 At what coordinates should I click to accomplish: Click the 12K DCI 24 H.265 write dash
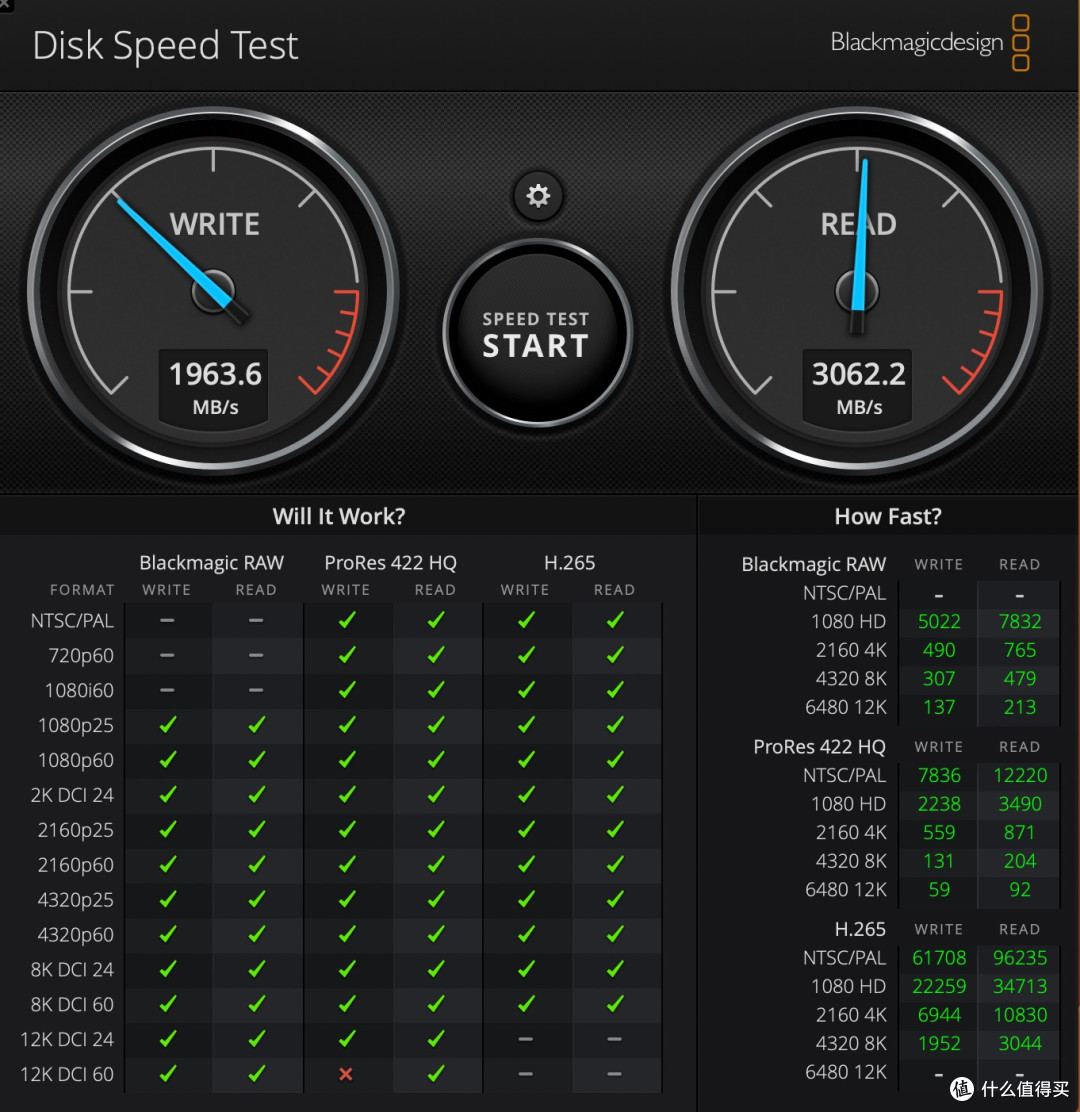pyautogui.click(x=525, y=1039)
